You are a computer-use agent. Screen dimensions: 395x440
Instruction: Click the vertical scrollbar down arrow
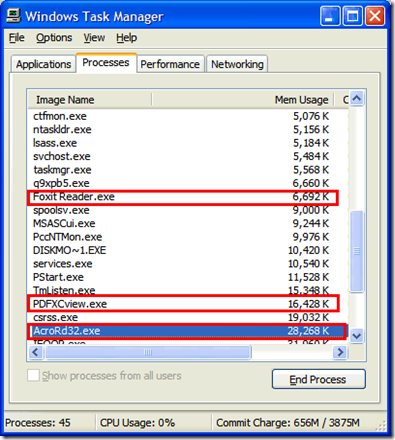[357, 336]
